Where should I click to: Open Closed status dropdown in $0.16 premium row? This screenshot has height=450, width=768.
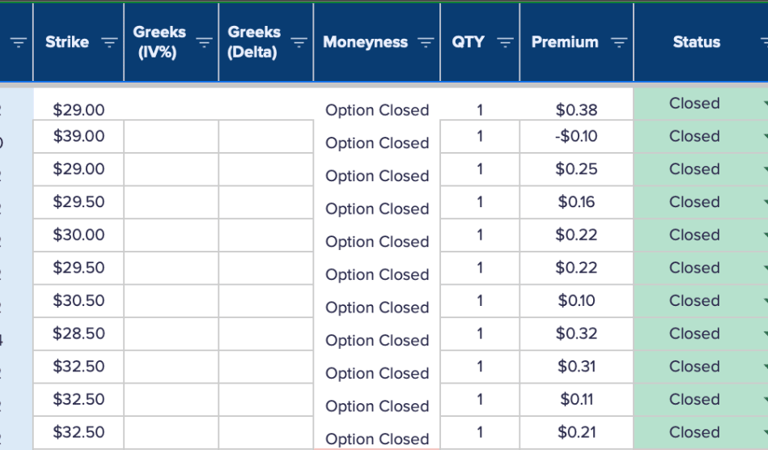pyautogui.click(x=763, y=203)
